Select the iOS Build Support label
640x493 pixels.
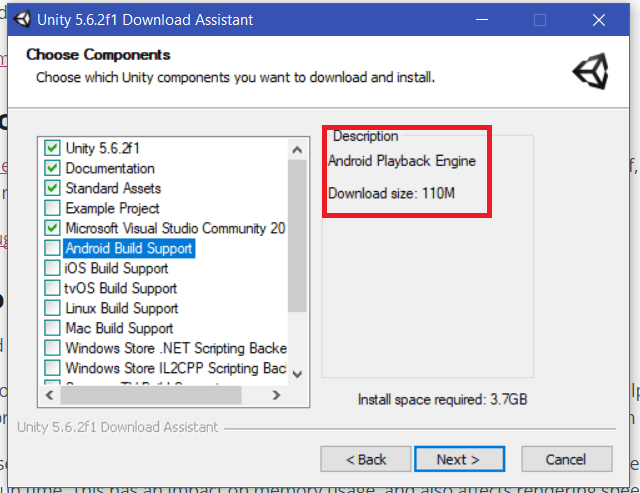pyautogui.click(x=116, y=268)
